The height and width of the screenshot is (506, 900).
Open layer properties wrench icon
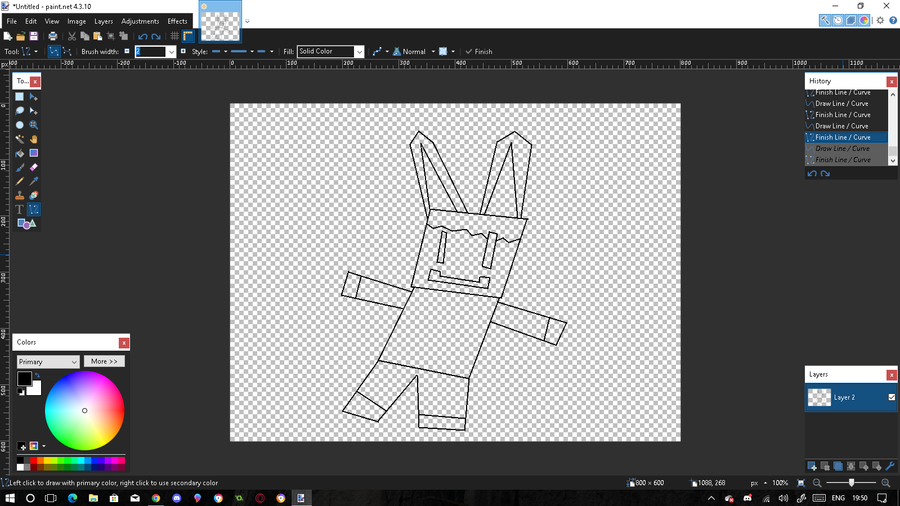[890, 466]
